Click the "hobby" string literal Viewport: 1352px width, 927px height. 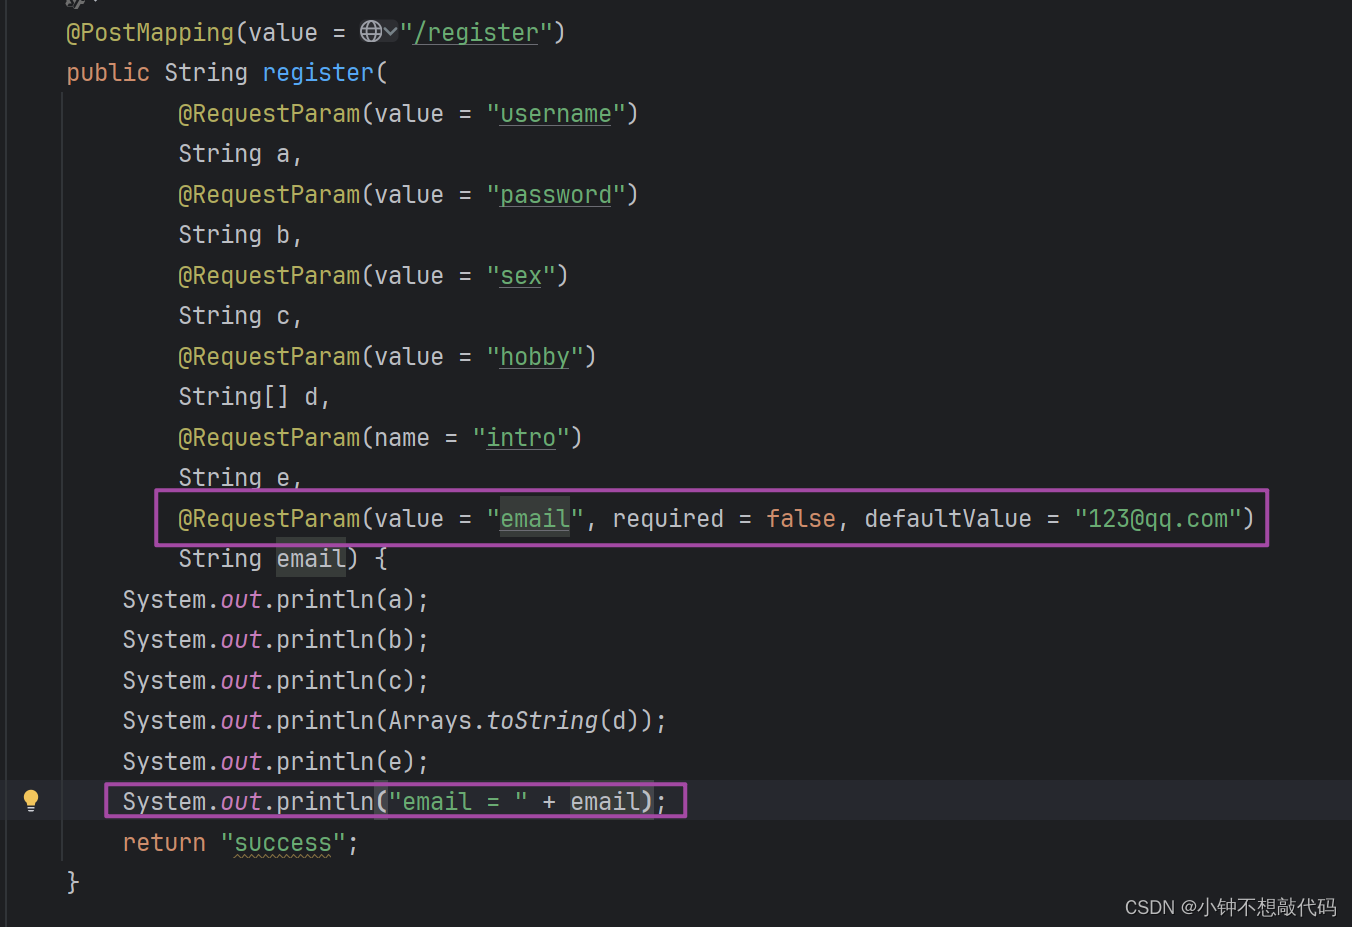535,357
